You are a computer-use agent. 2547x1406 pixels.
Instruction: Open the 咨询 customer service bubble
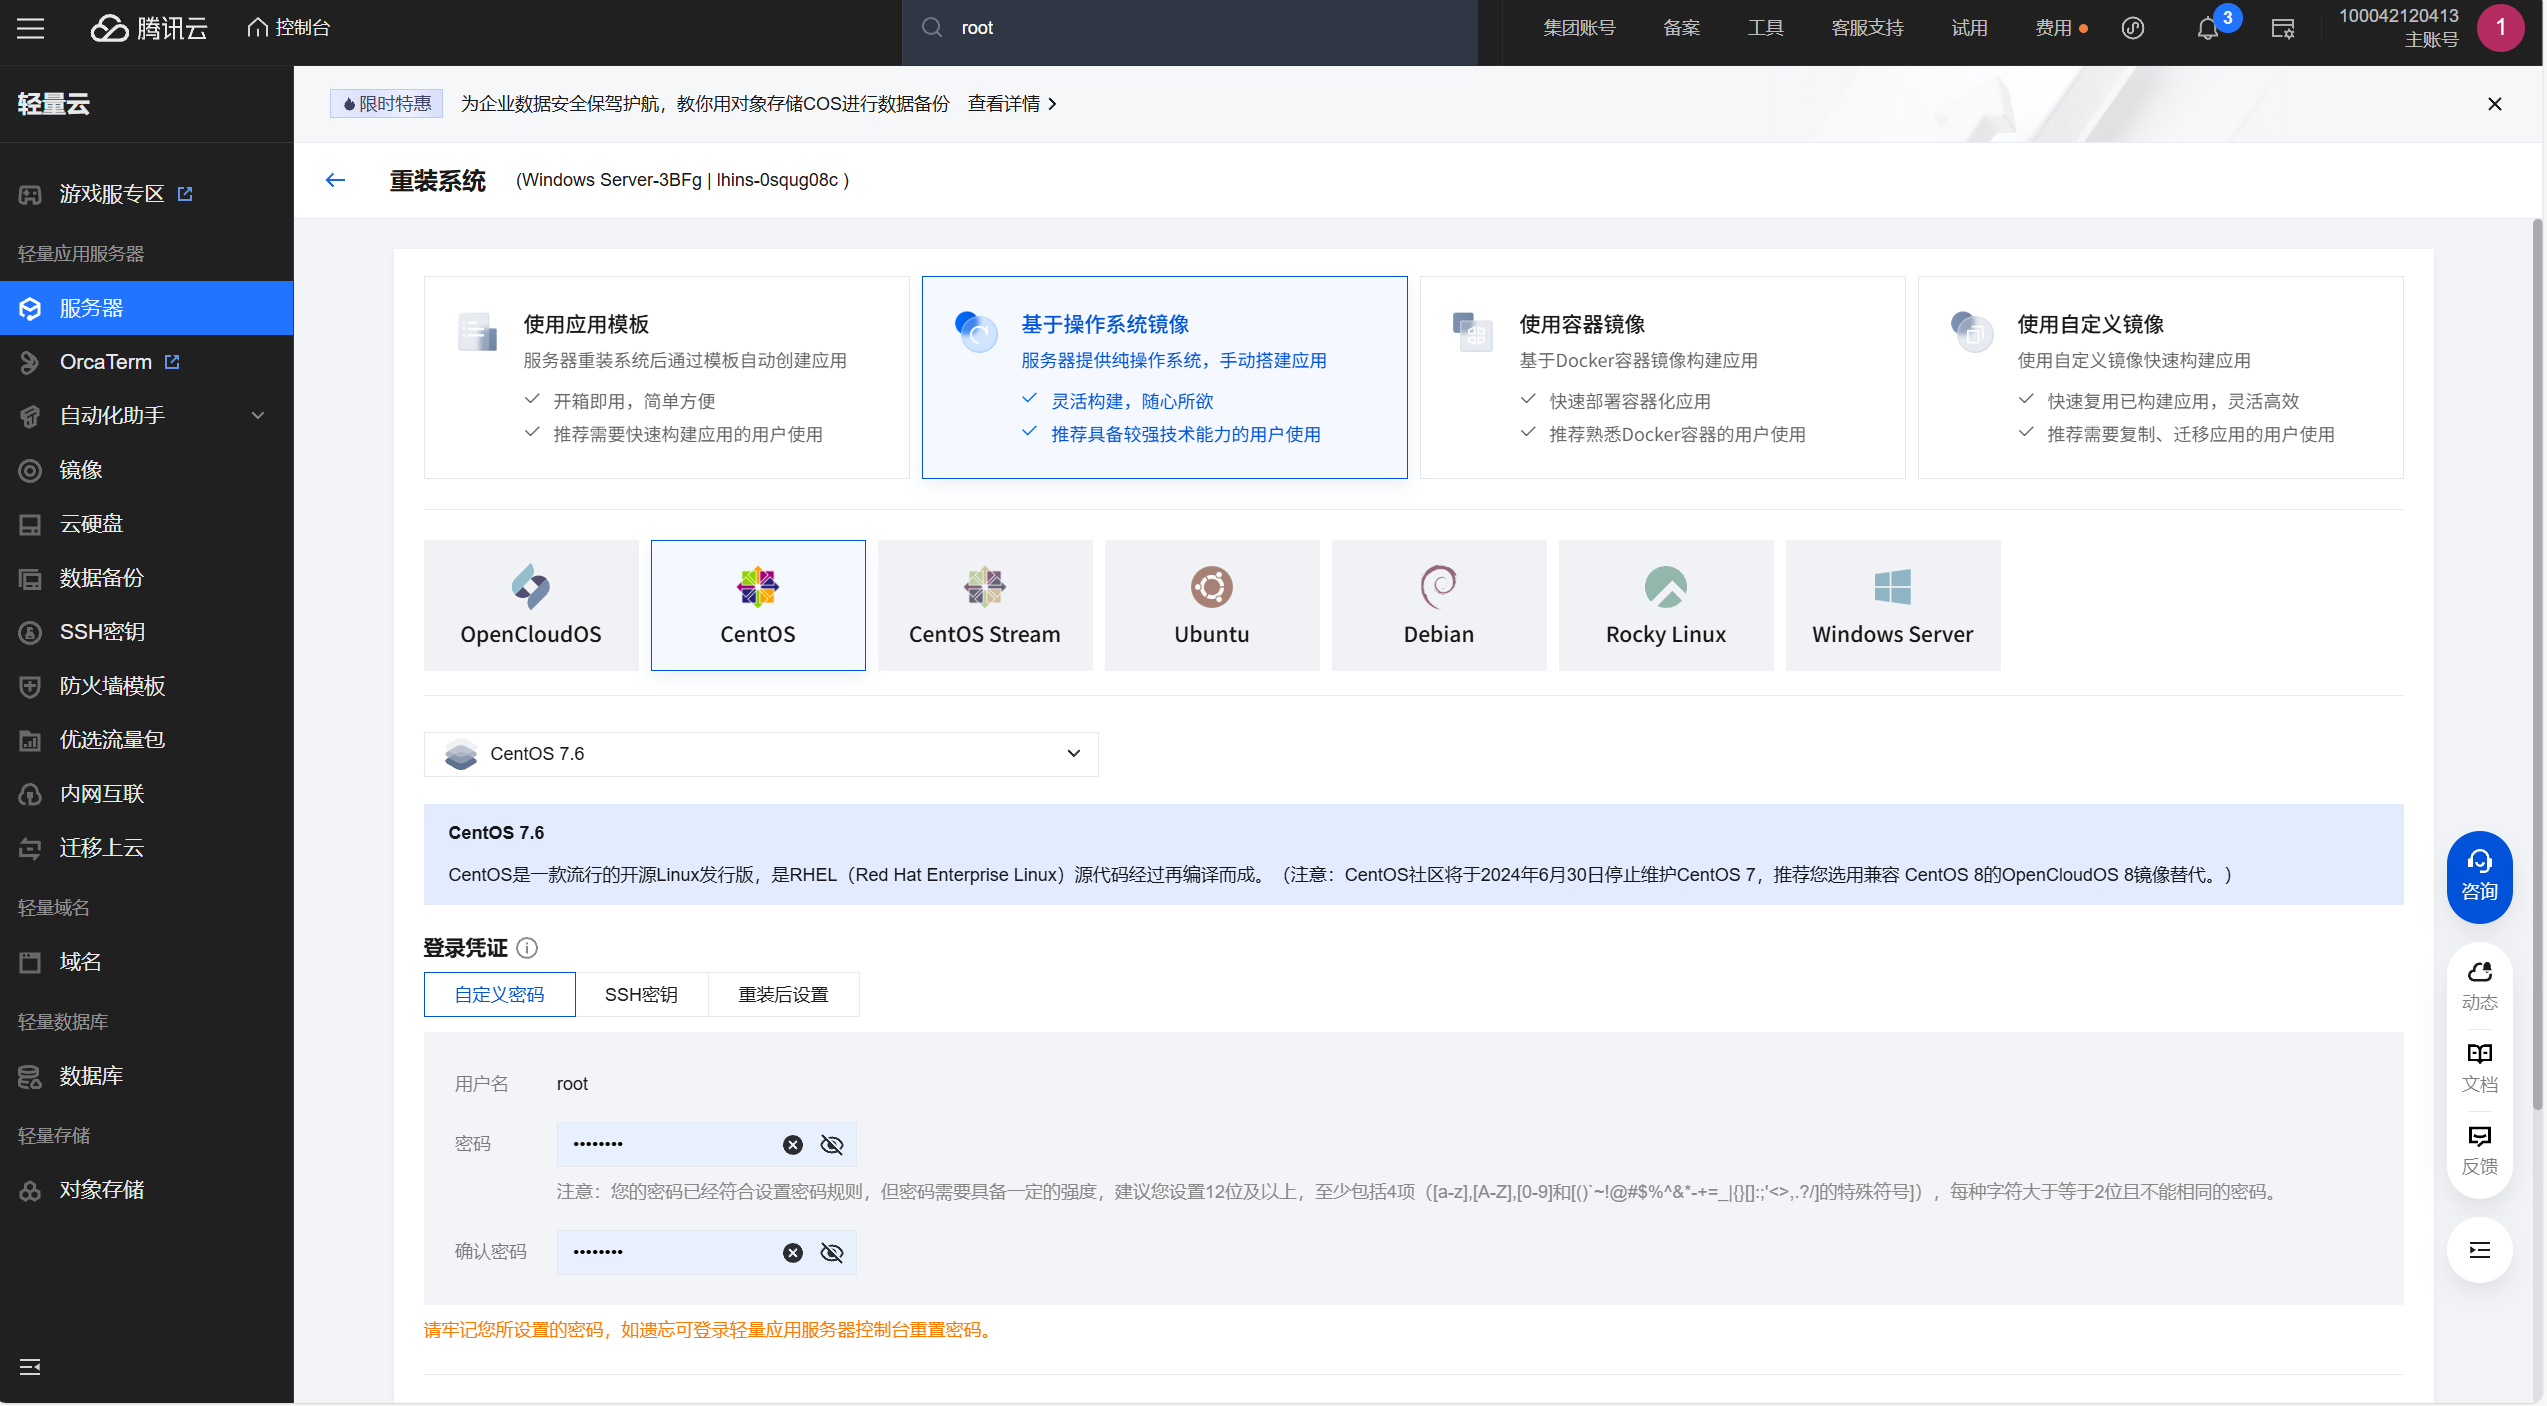pos(2478,876)
